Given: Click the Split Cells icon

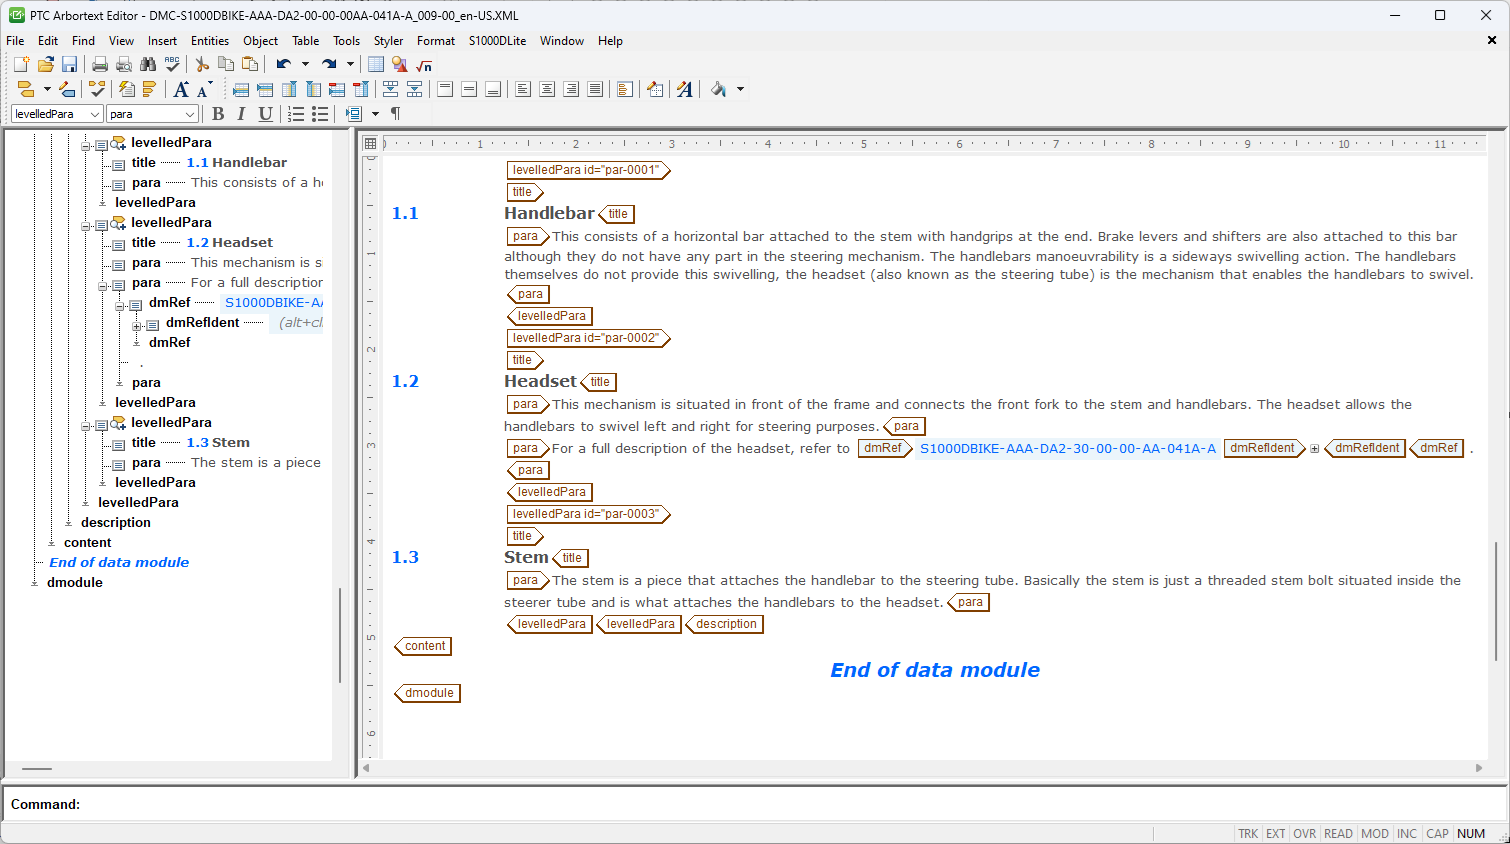Looking at the screenshot, I should point(415,89).
